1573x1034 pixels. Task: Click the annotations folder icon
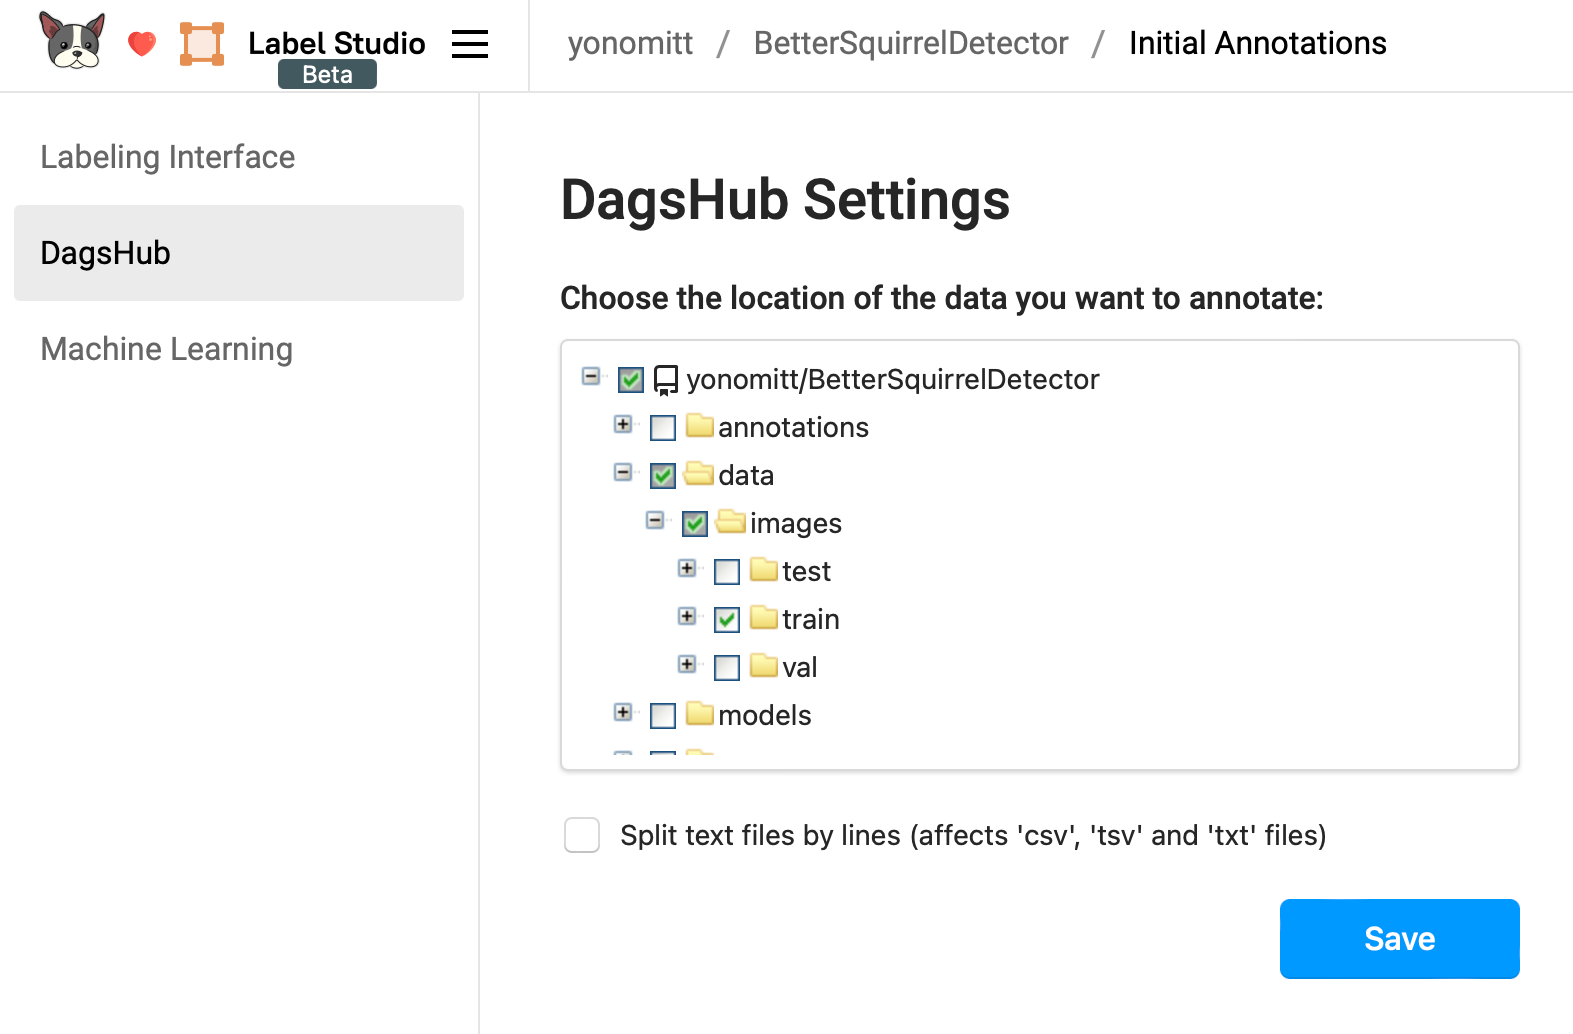coord(700,426)
